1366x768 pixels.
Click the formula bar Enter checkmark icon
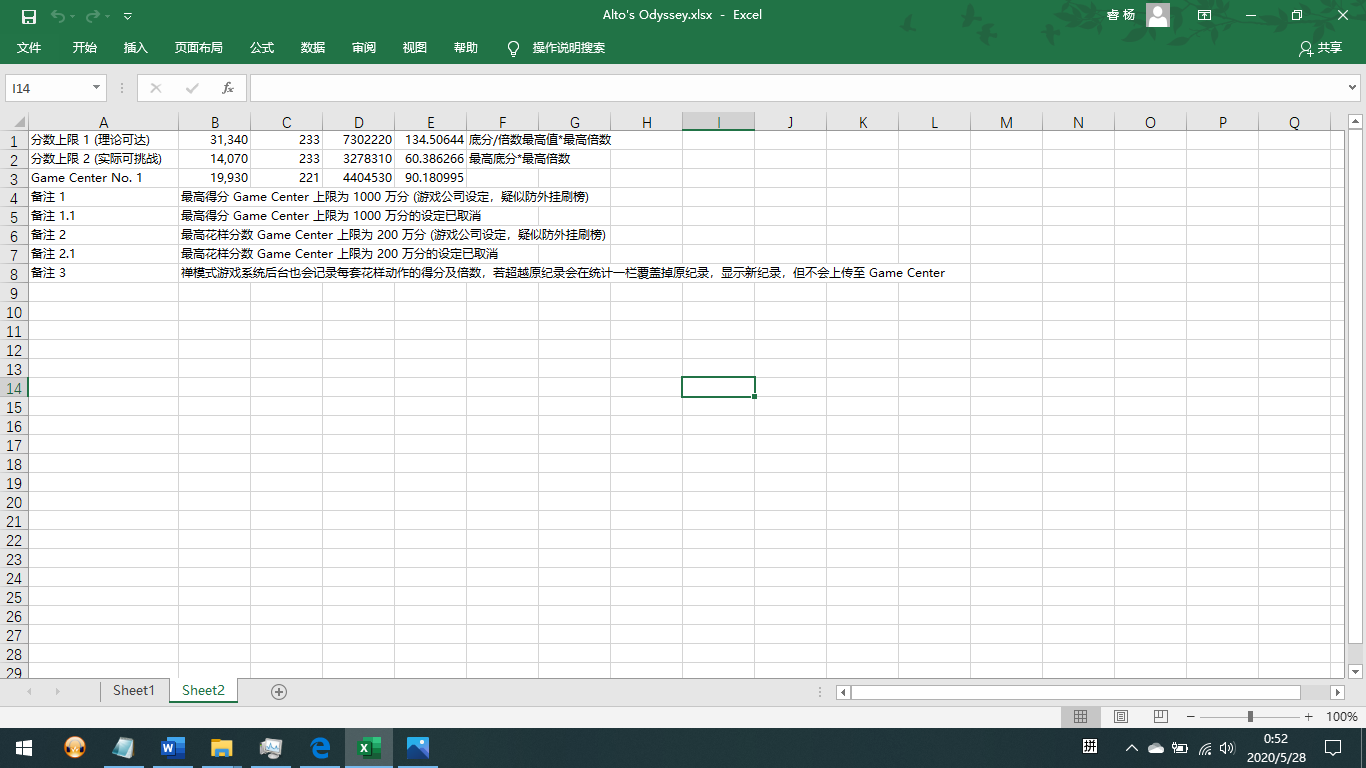[192, 88]
